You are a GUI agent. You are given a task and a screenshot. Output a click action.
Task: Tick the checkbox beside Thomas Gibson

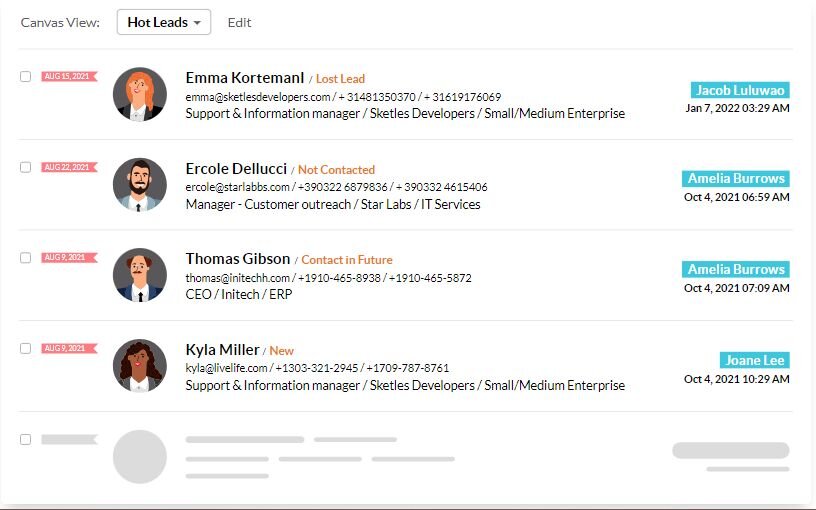26,258
